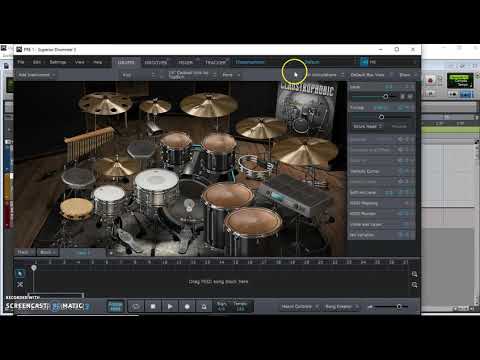Click the Stop transport button
The height and width of the screenshot is (360, 480).
coord(153,306)
